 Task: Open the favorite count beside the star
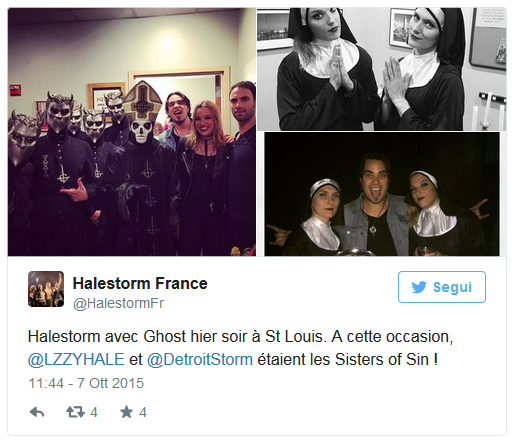coord(143,413)
